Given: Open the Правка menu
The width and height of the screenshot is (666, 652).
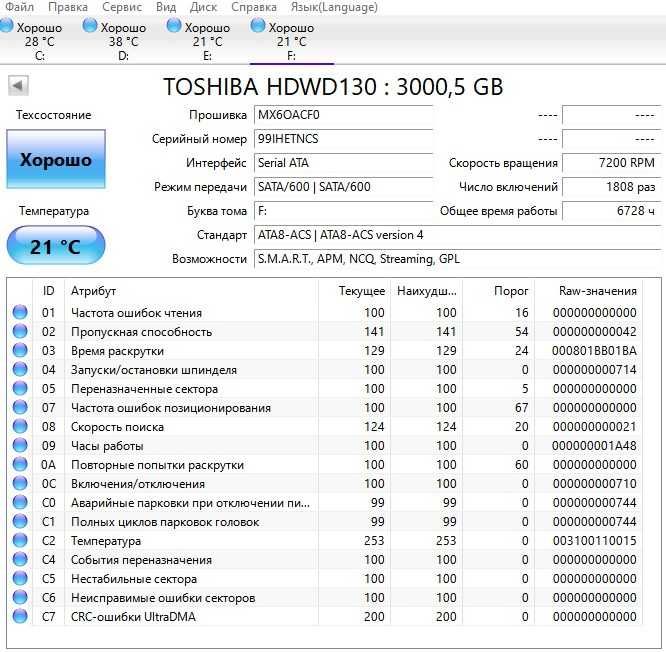Looking at the screenshot, I should 68,7.
